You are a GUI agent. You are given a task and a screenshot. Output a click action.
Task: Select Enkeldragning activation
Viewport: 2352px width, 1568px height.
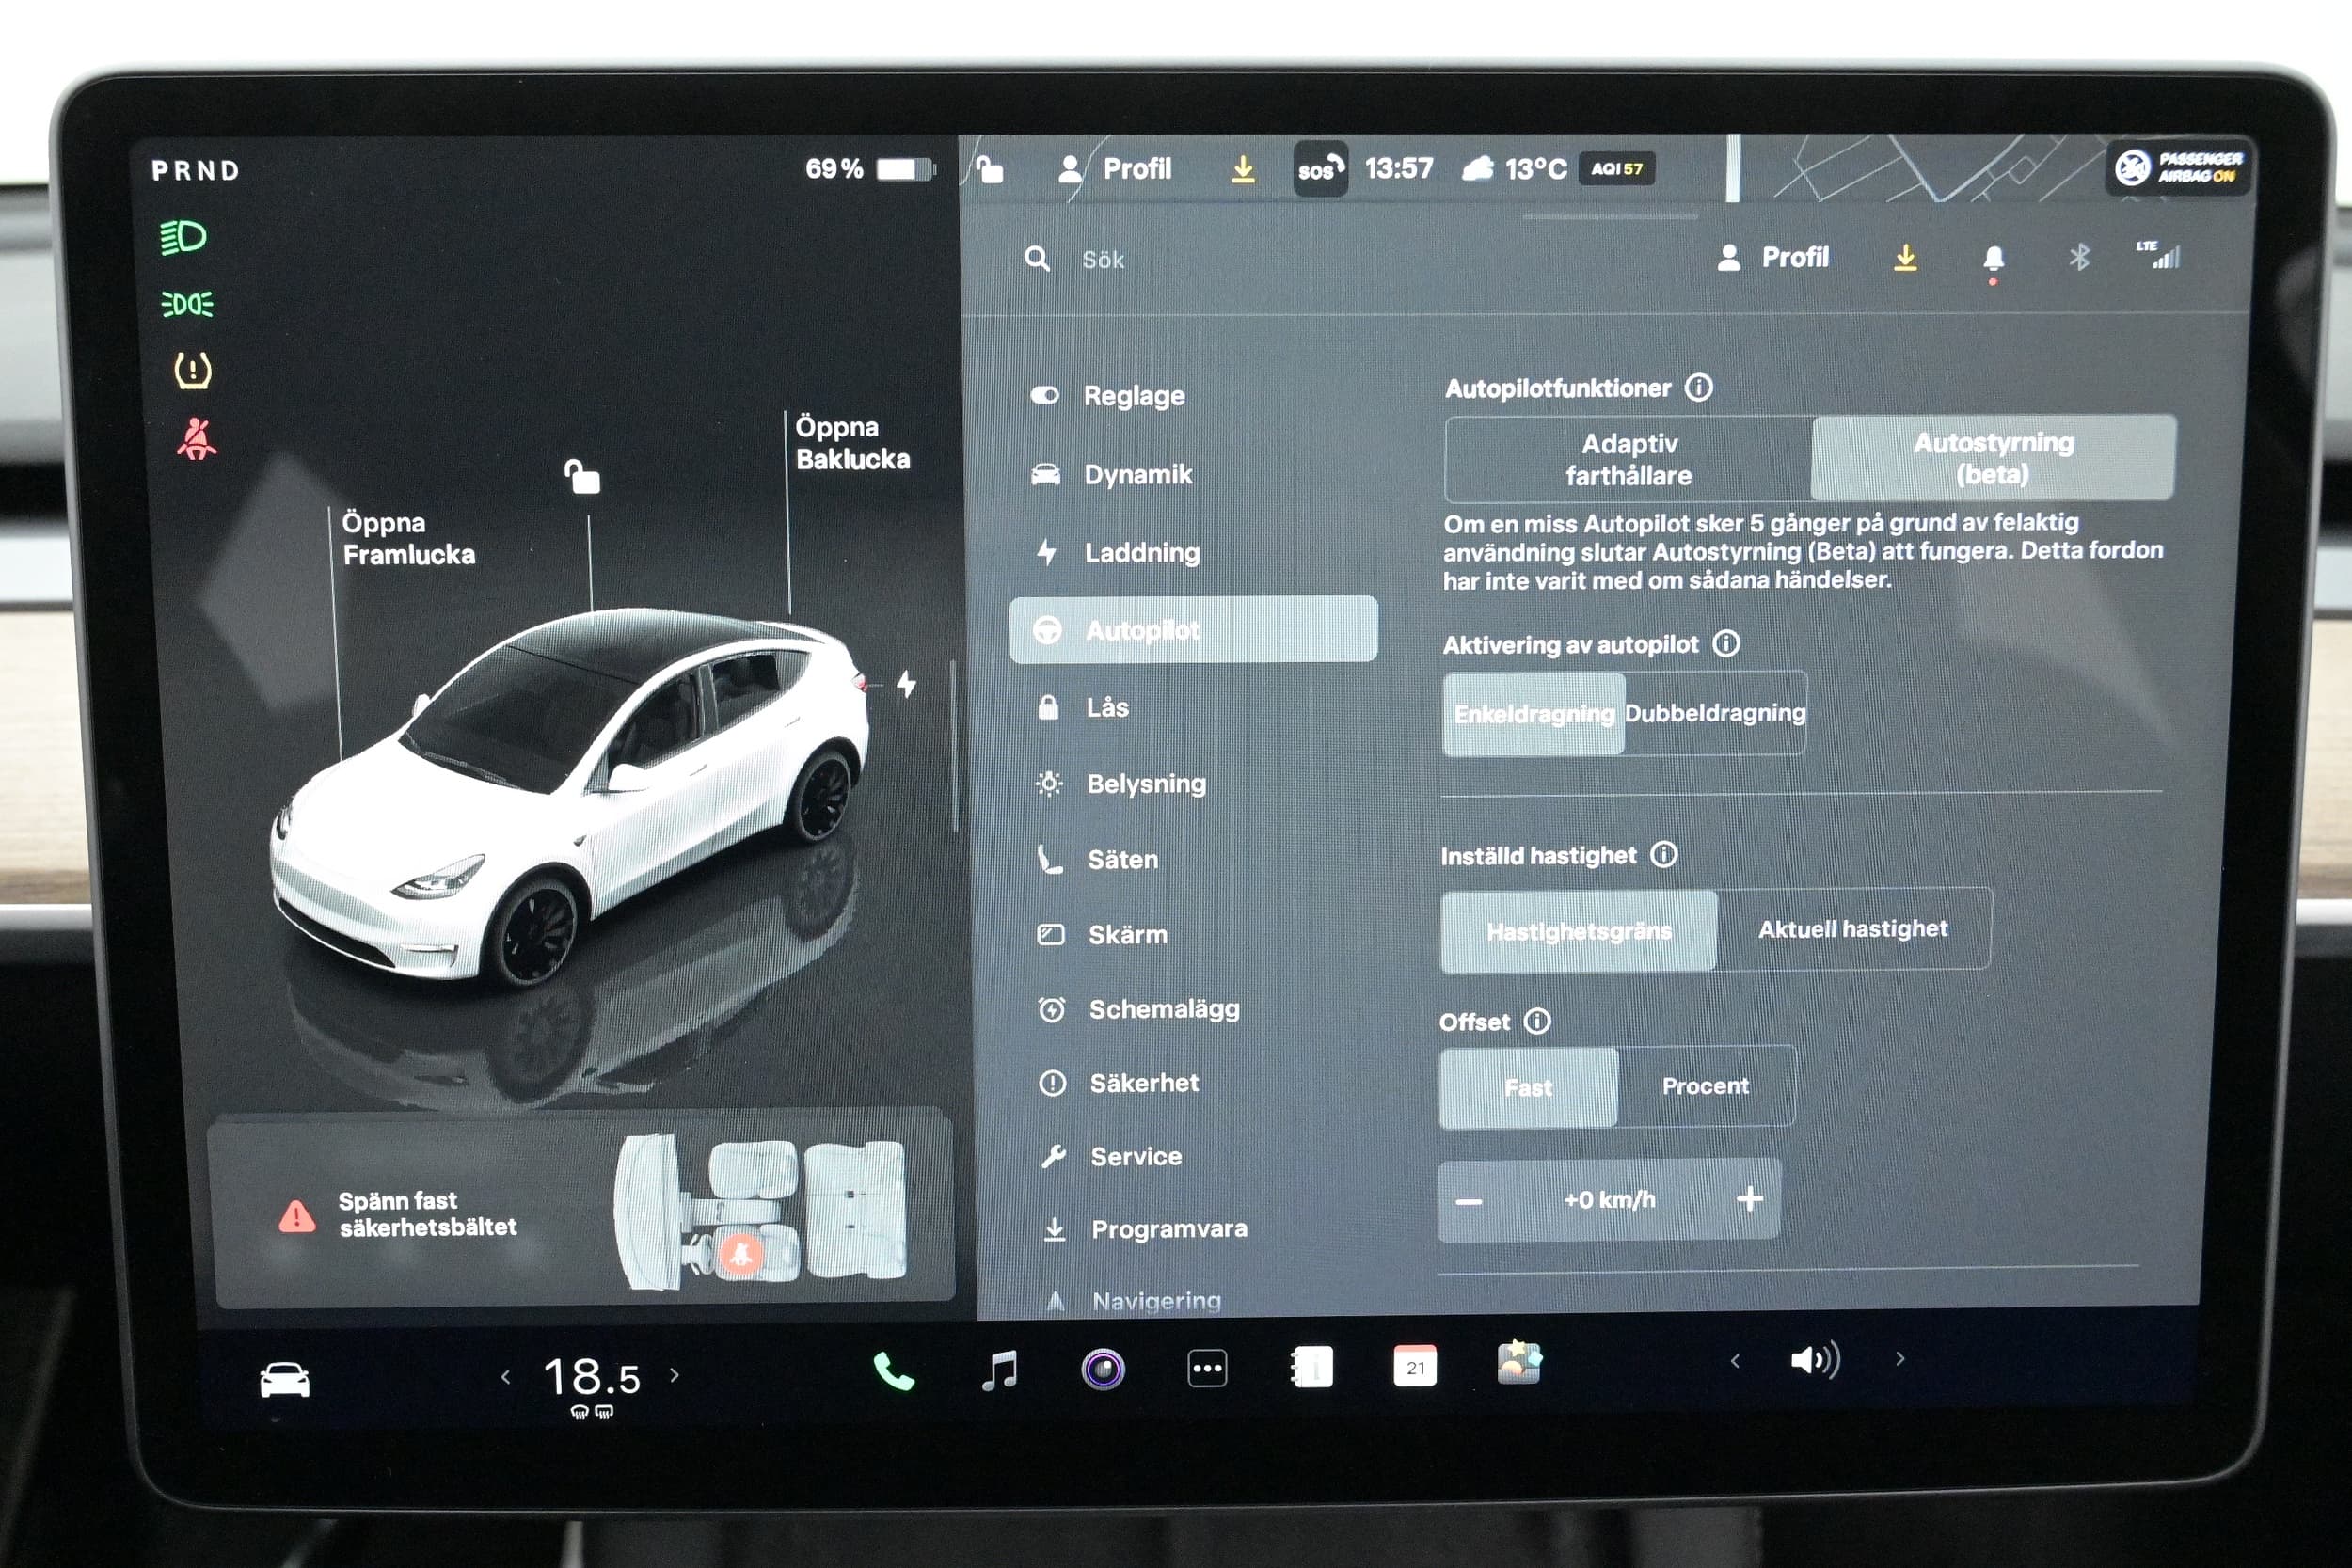tap(1534, 713)
